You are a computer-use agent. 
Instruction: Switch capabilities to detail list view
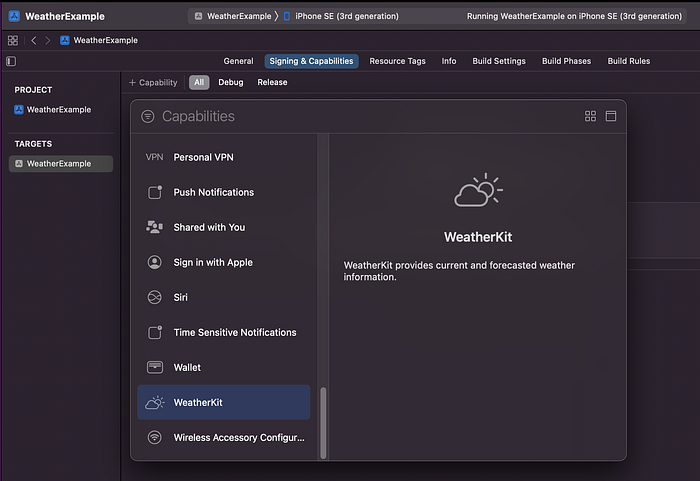coord(611,116)
